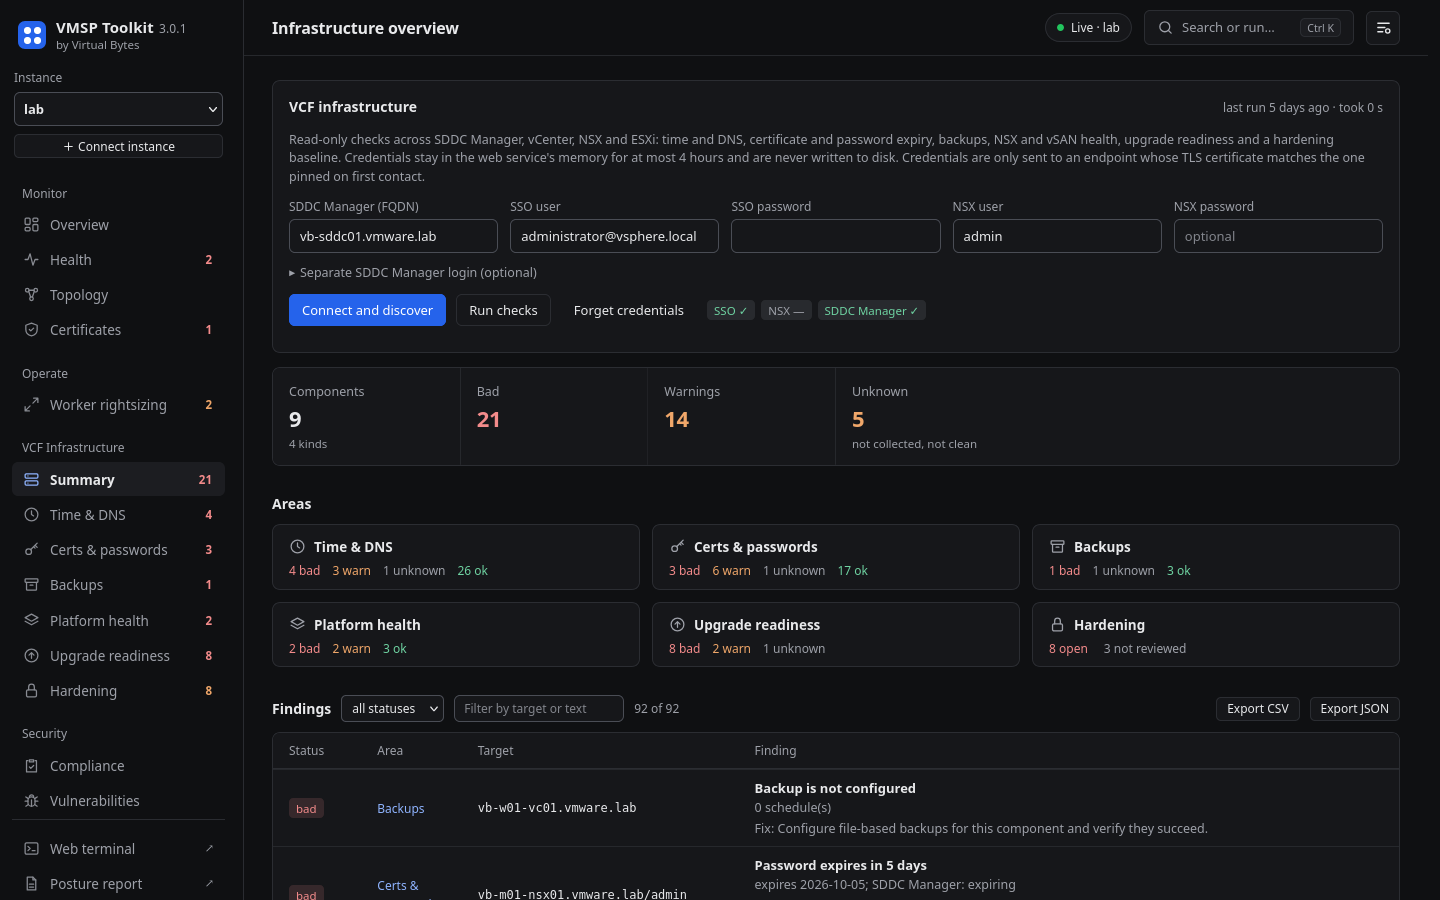Click the VMSP Toolkit logo icon

coord(32,36)
